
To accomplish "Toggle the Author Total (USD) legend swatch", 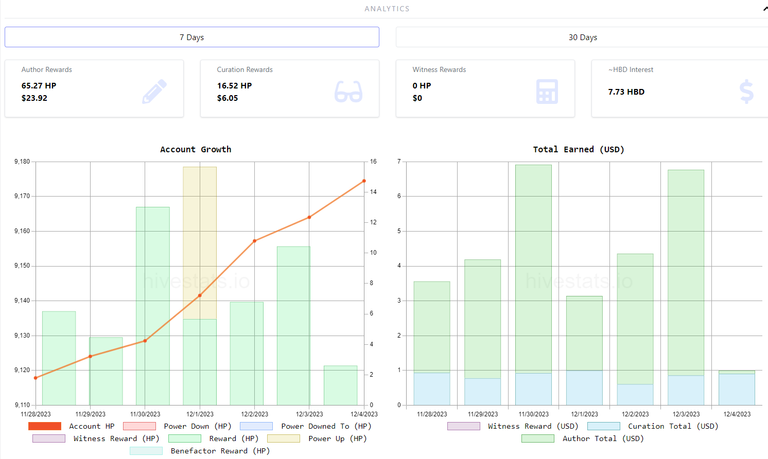I will [538, 438].
